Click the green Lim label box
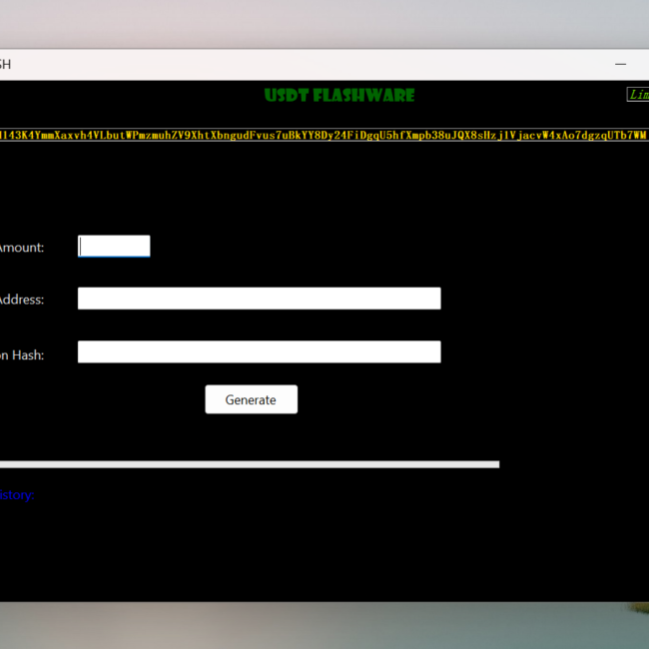The image size is (649, 649). coord(638,95)
